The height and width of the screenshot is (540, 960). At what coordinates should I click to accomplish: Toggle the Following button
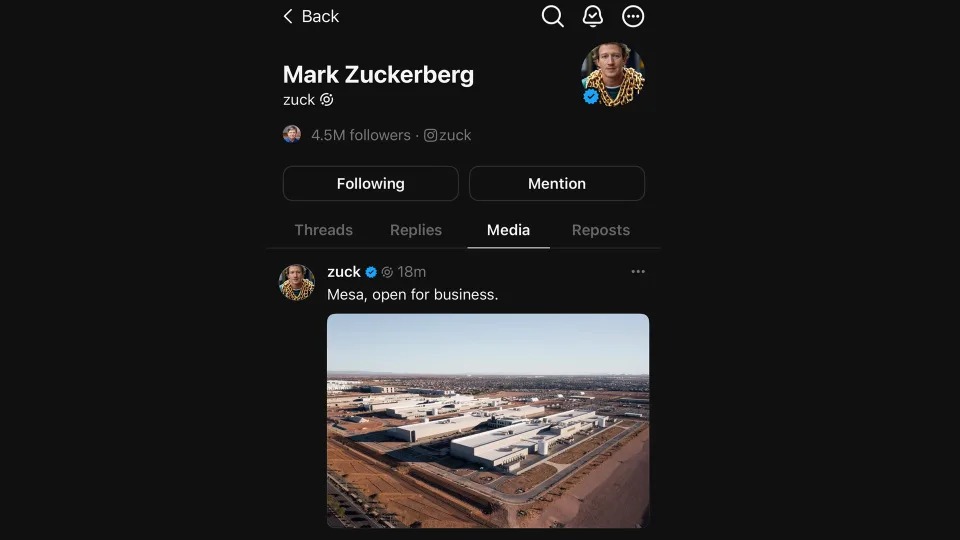point(370,184)
